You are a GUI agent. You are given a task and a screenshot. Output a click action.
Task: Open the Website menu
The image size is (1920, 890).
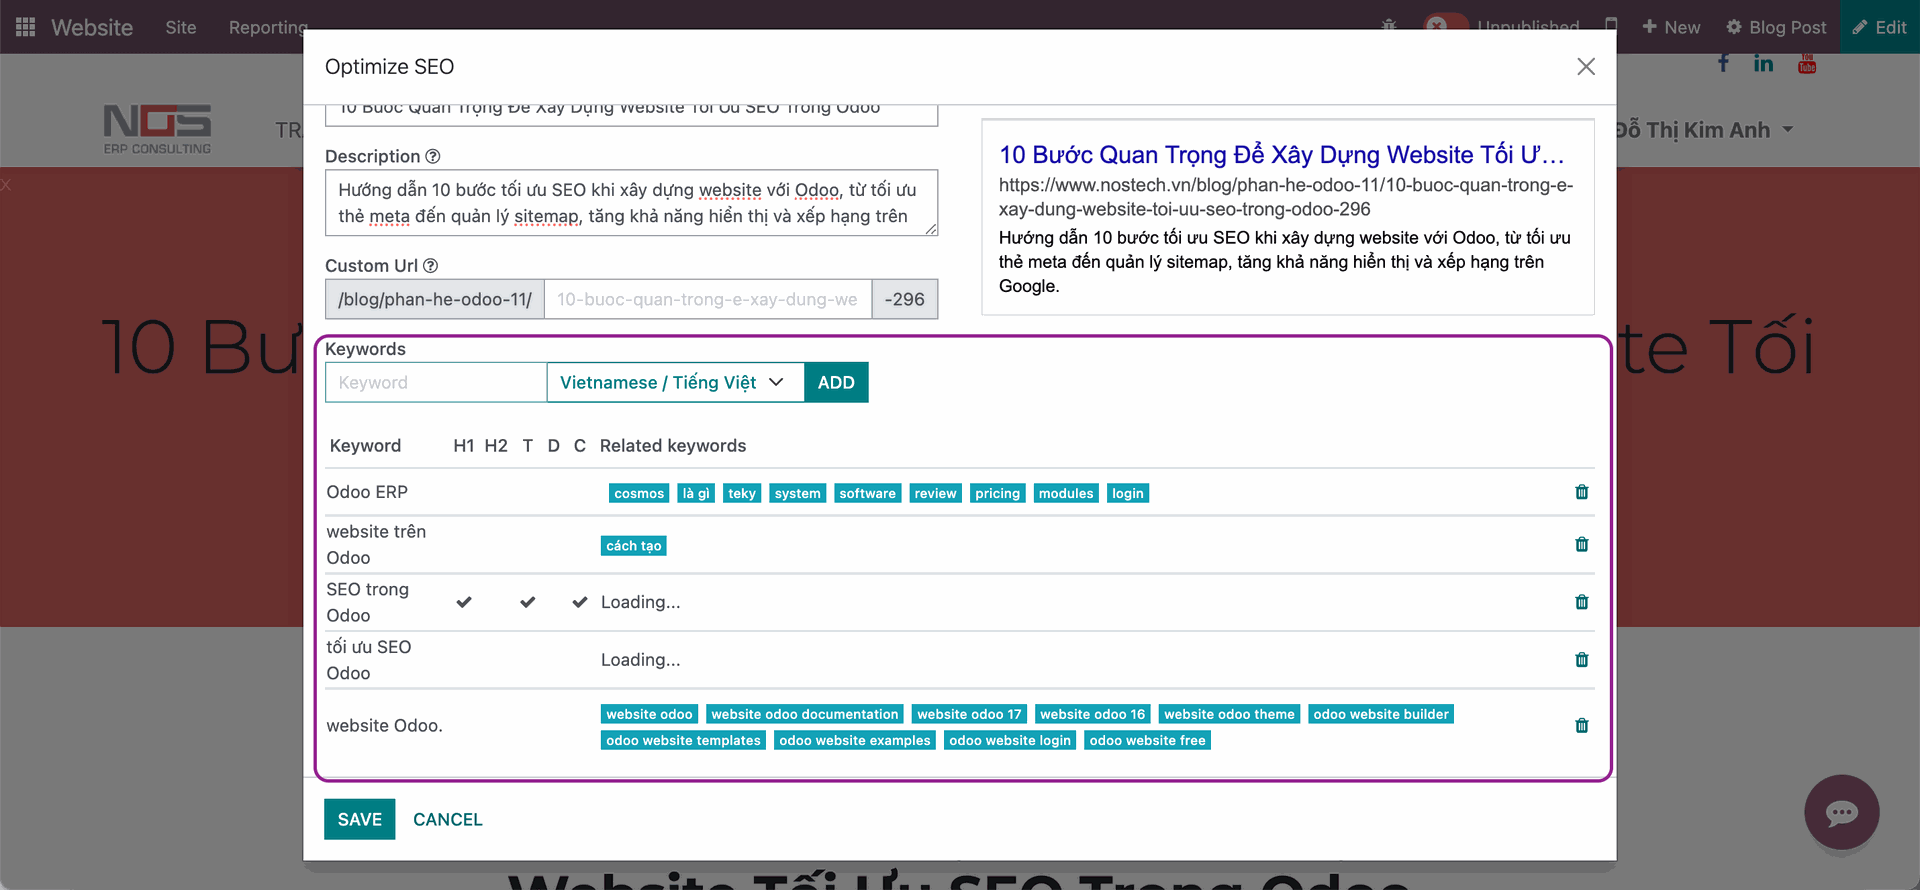92,27
